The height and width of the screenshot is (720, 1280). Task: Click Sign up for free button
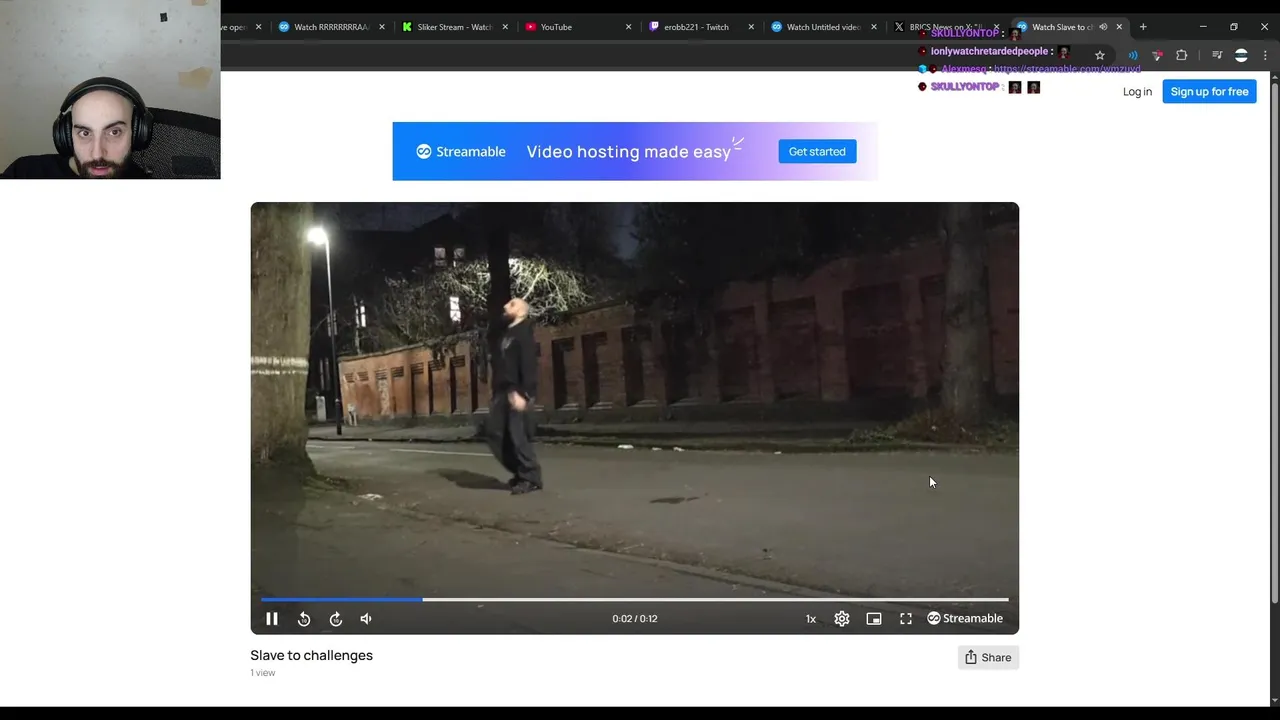[1209, 92]
